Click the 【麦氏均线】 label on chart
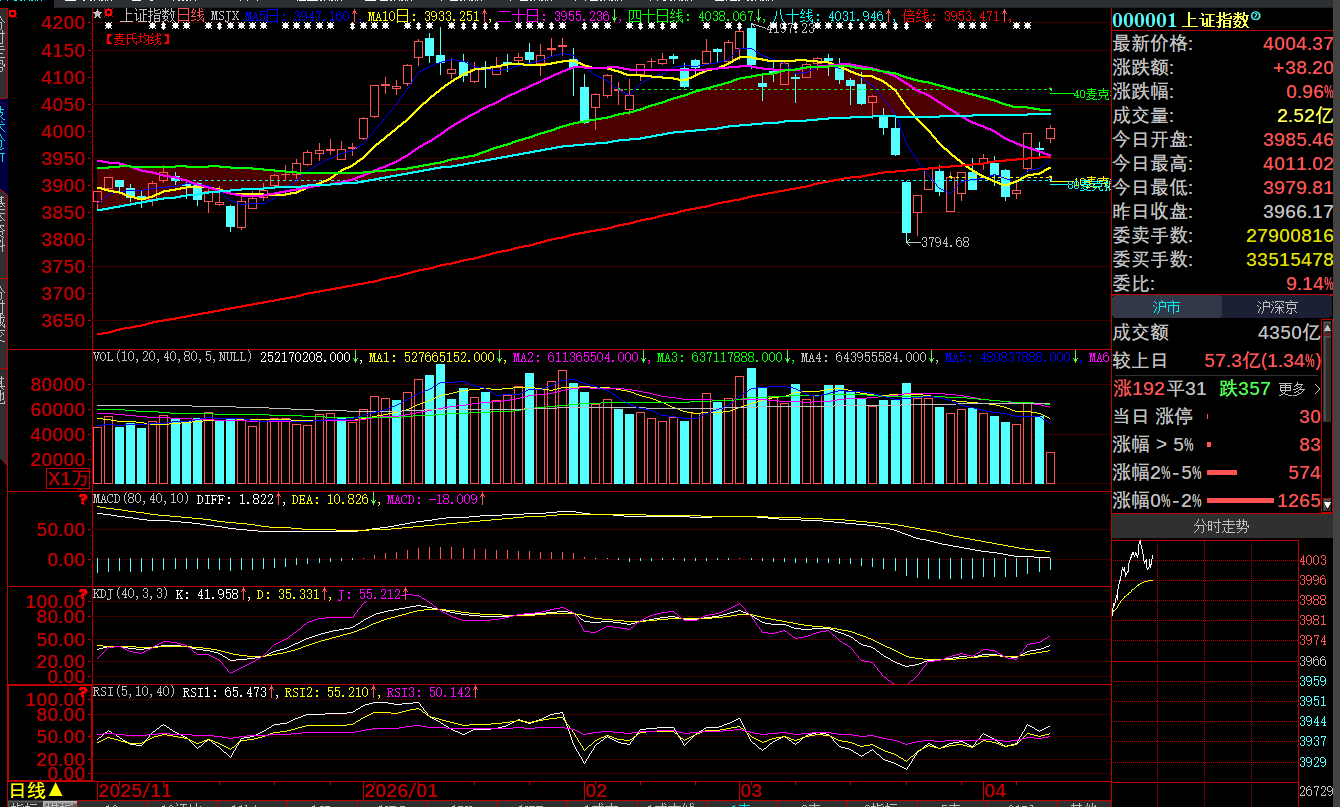This screenshot has width=1340, height=807. point(137,39)
